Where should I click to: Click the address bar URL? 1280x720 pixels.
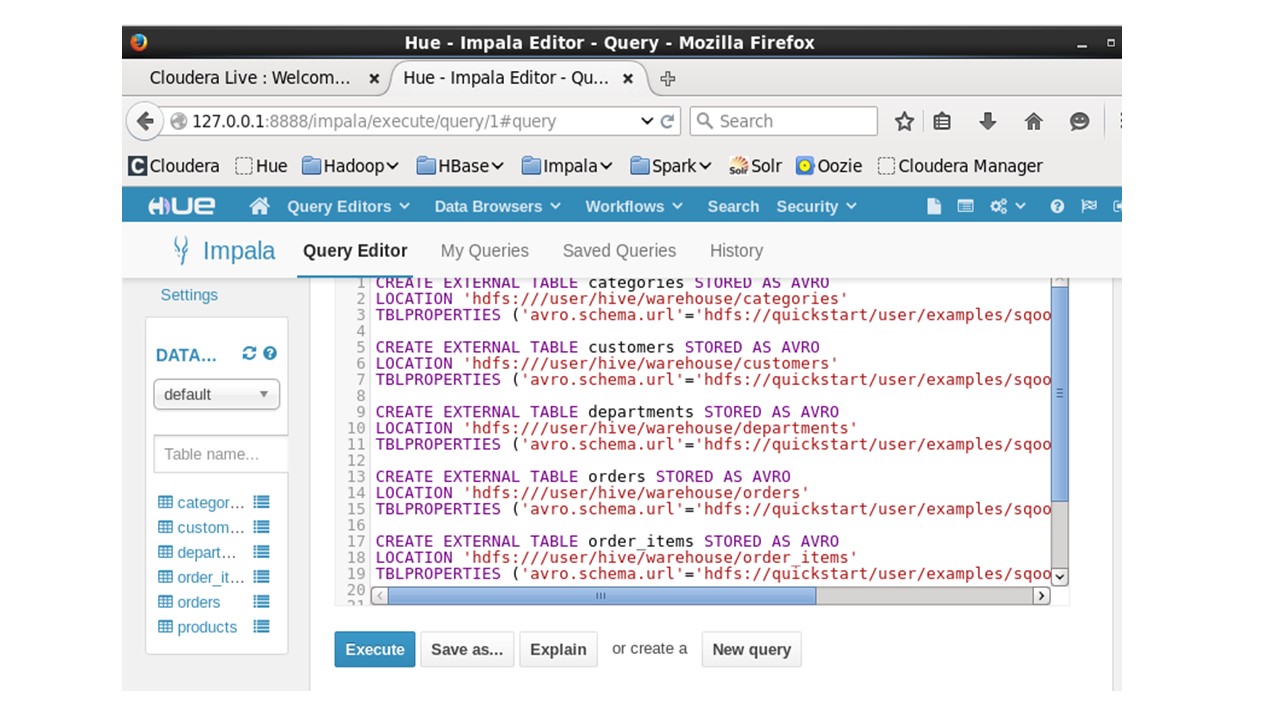point(374,121)
